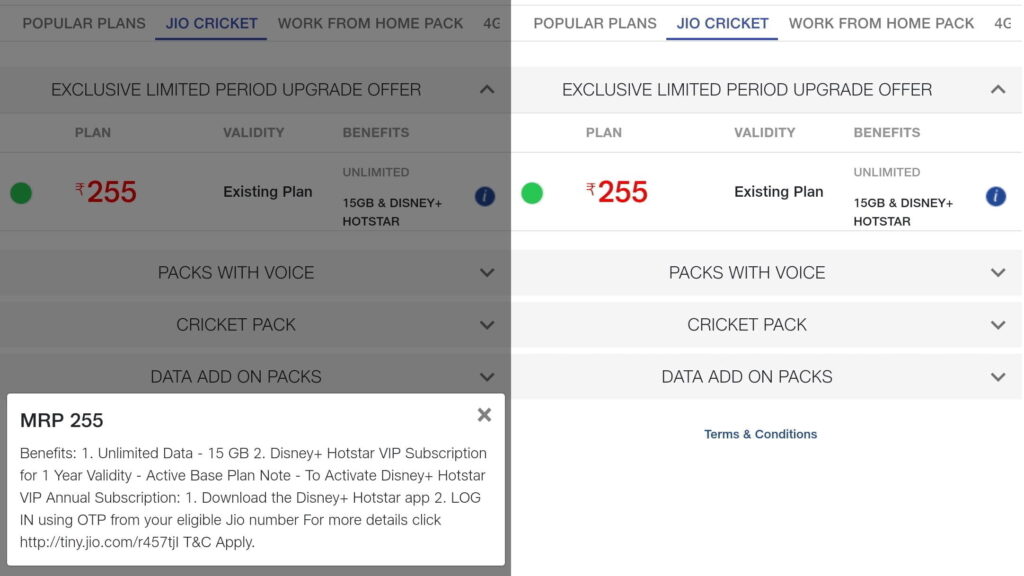Viewport: 1024px width, 576px height.
Task: Open info icon for ₹255 plan on right panel
Action: pos(995,196)
